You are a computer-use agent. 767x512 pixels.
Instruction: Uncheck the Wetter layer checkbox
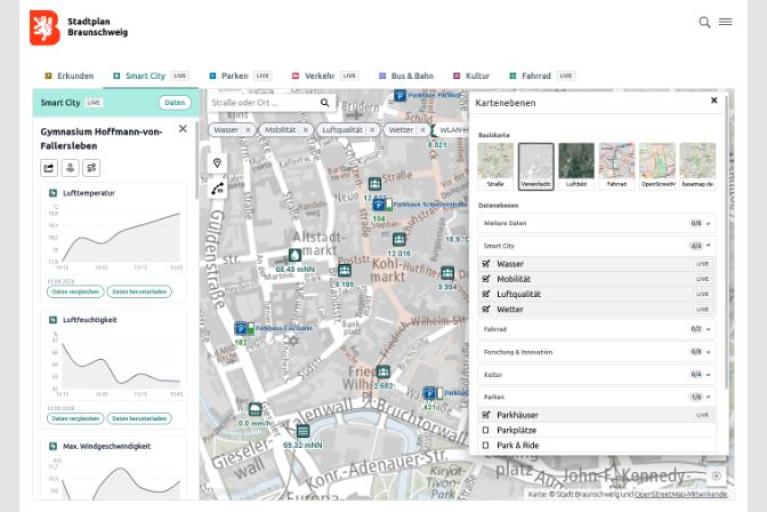pos(486,309)
